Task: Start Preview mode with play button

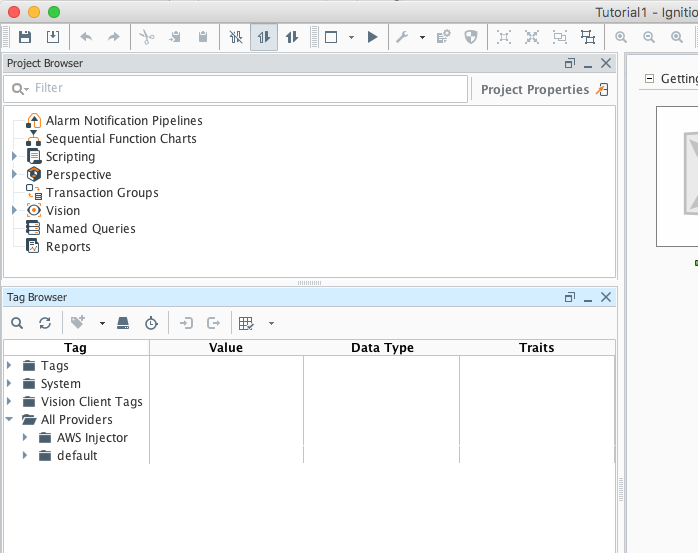Action: pos(372,37)
